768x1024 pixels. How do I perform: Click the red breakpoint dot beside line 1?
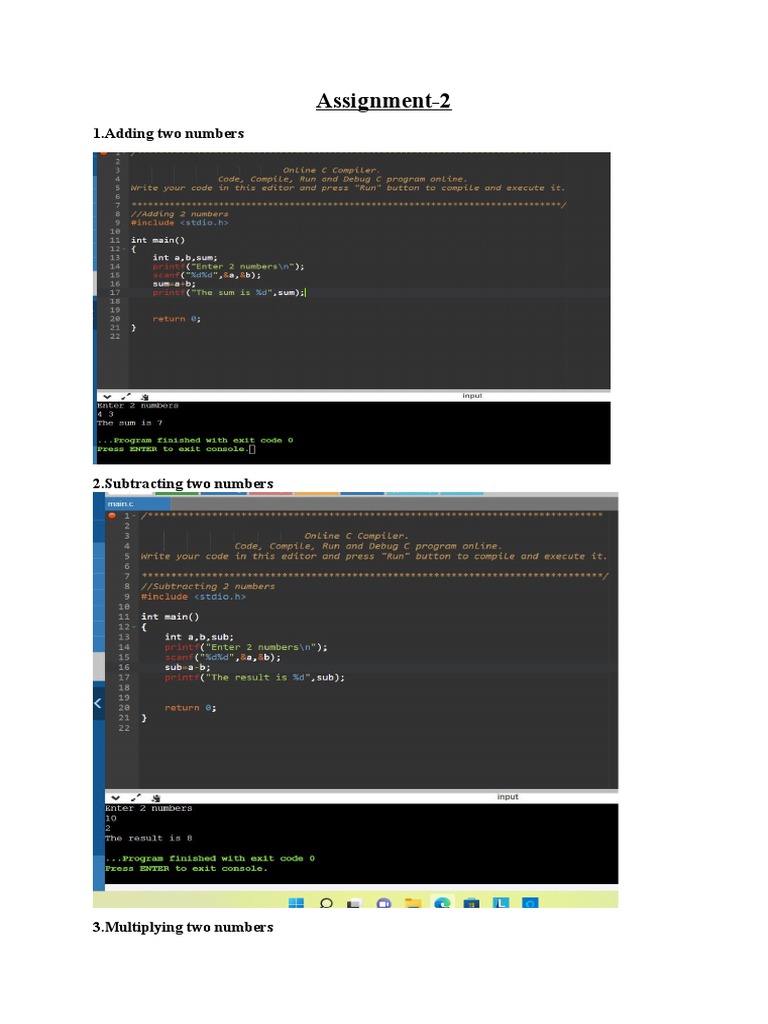pos(112,515)
